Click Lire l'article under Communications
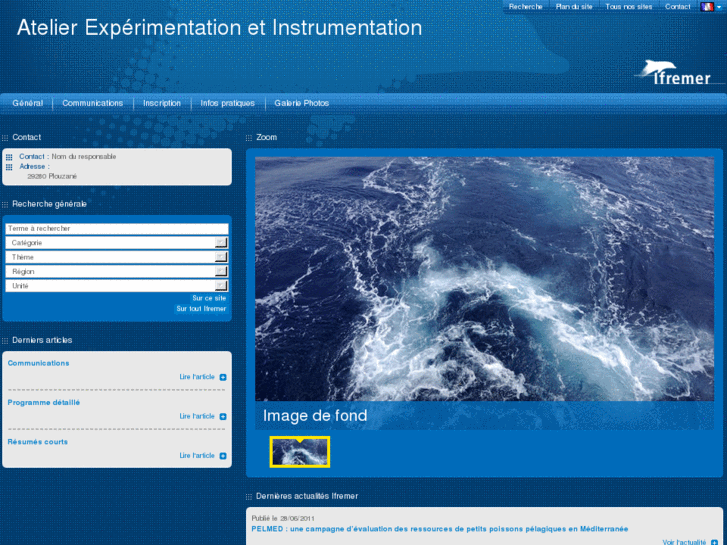The width and height of the screenshot is (727, 545). [x=197, y=377]
